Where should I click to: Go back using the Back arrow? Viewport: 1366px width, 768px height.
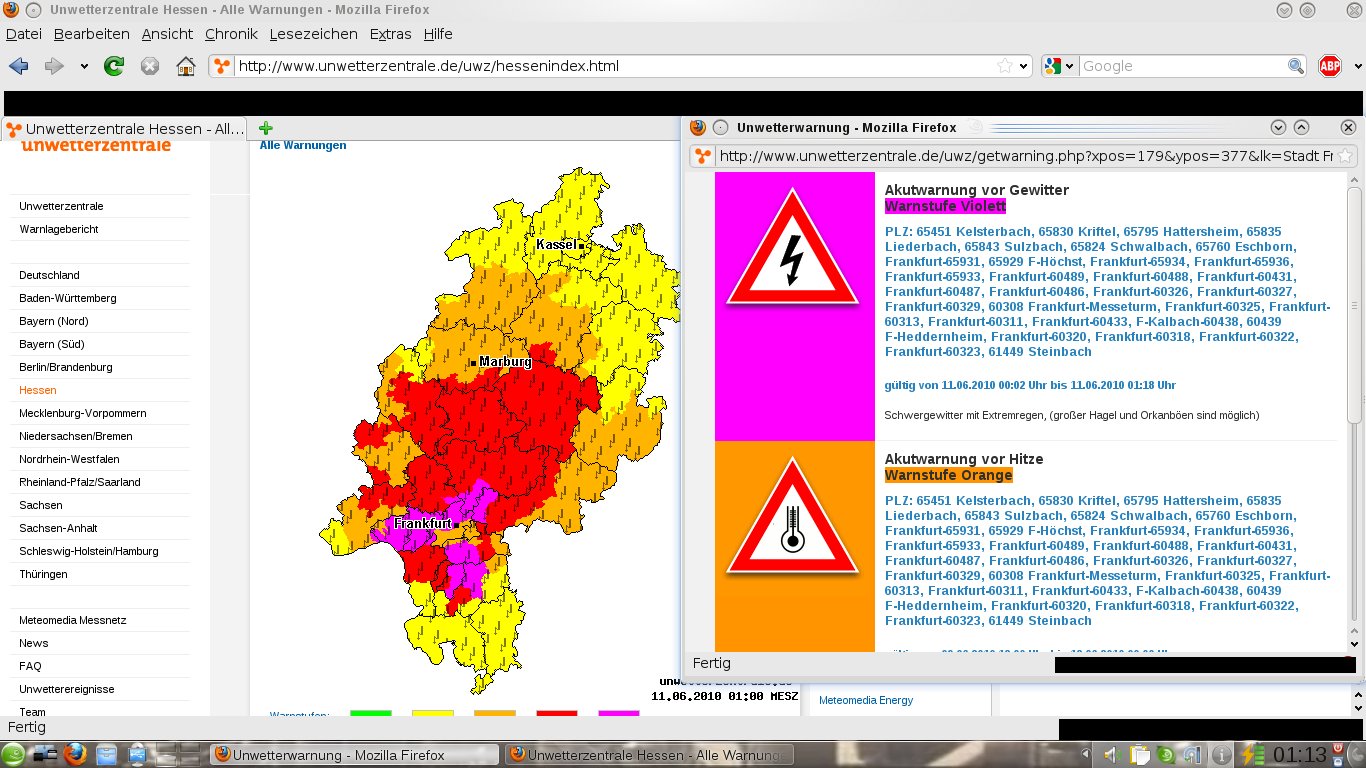tap(18, 66)
